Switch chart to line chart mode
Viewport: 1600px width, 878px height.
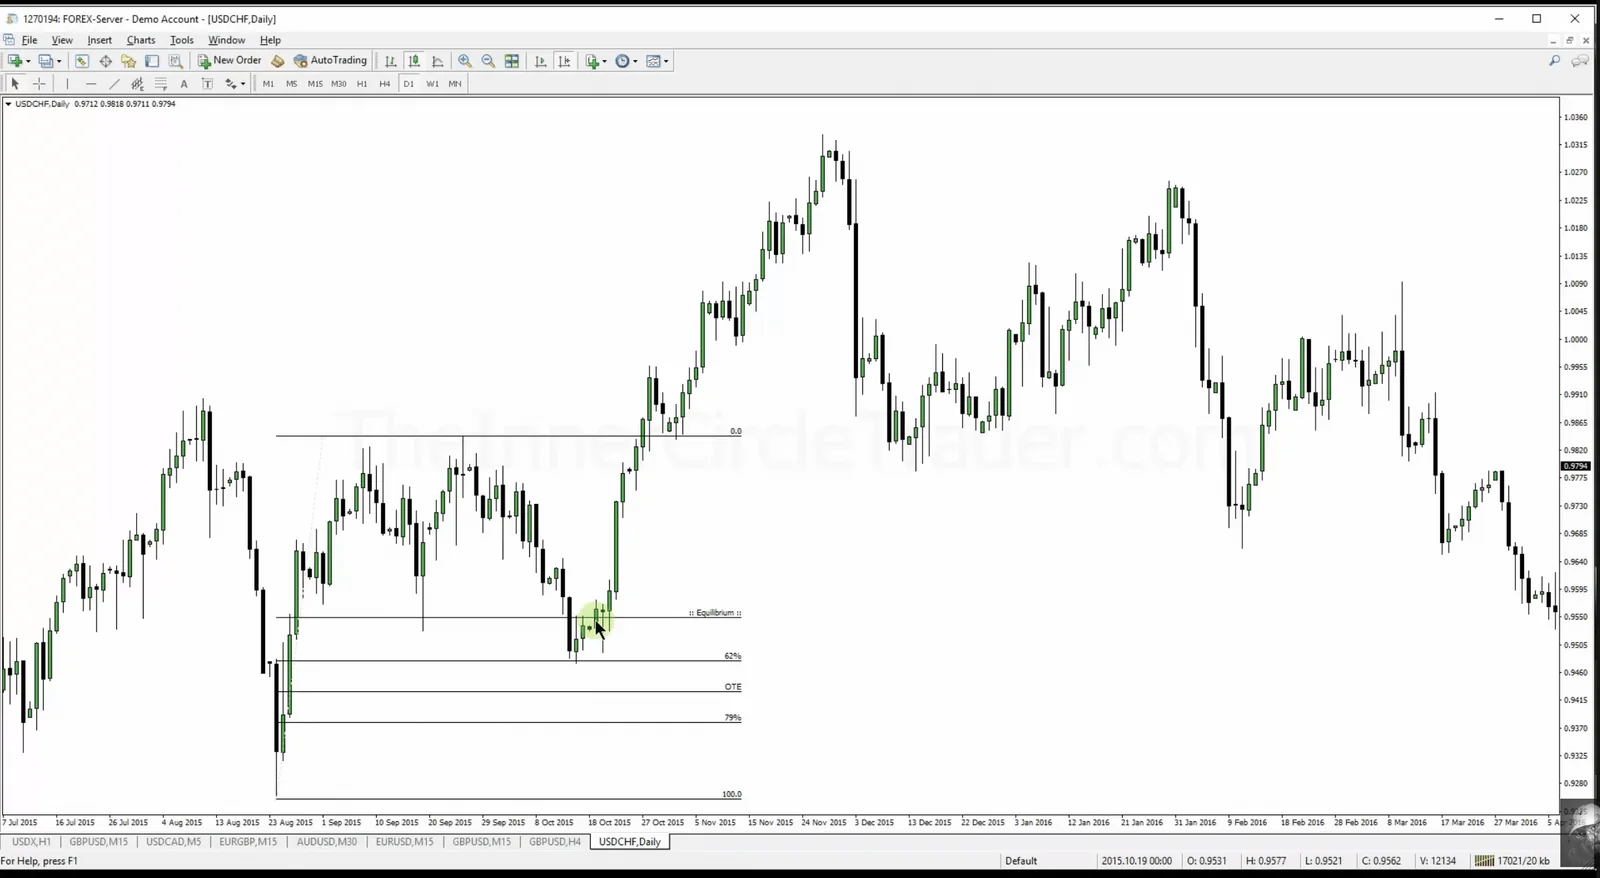point(437,61)
